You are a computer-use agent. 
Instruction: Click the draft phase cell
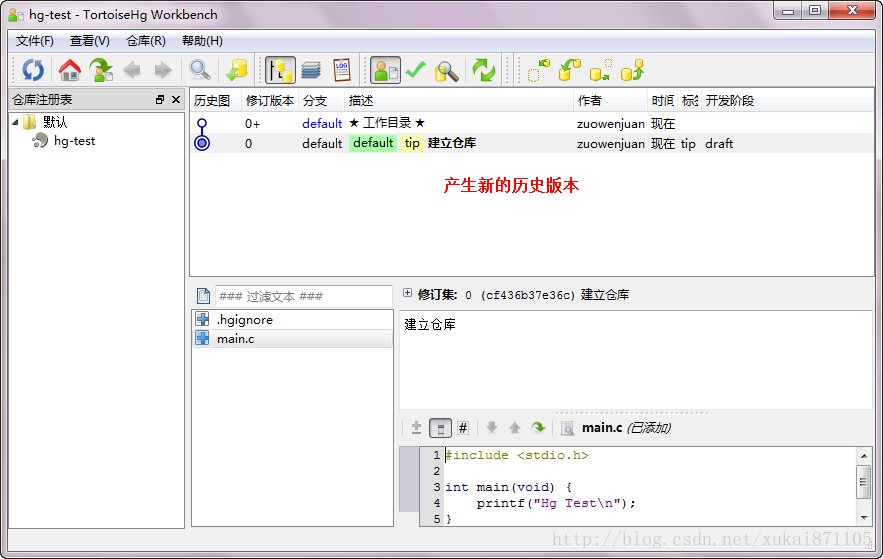pyautogui.click(x=719, y=144)
